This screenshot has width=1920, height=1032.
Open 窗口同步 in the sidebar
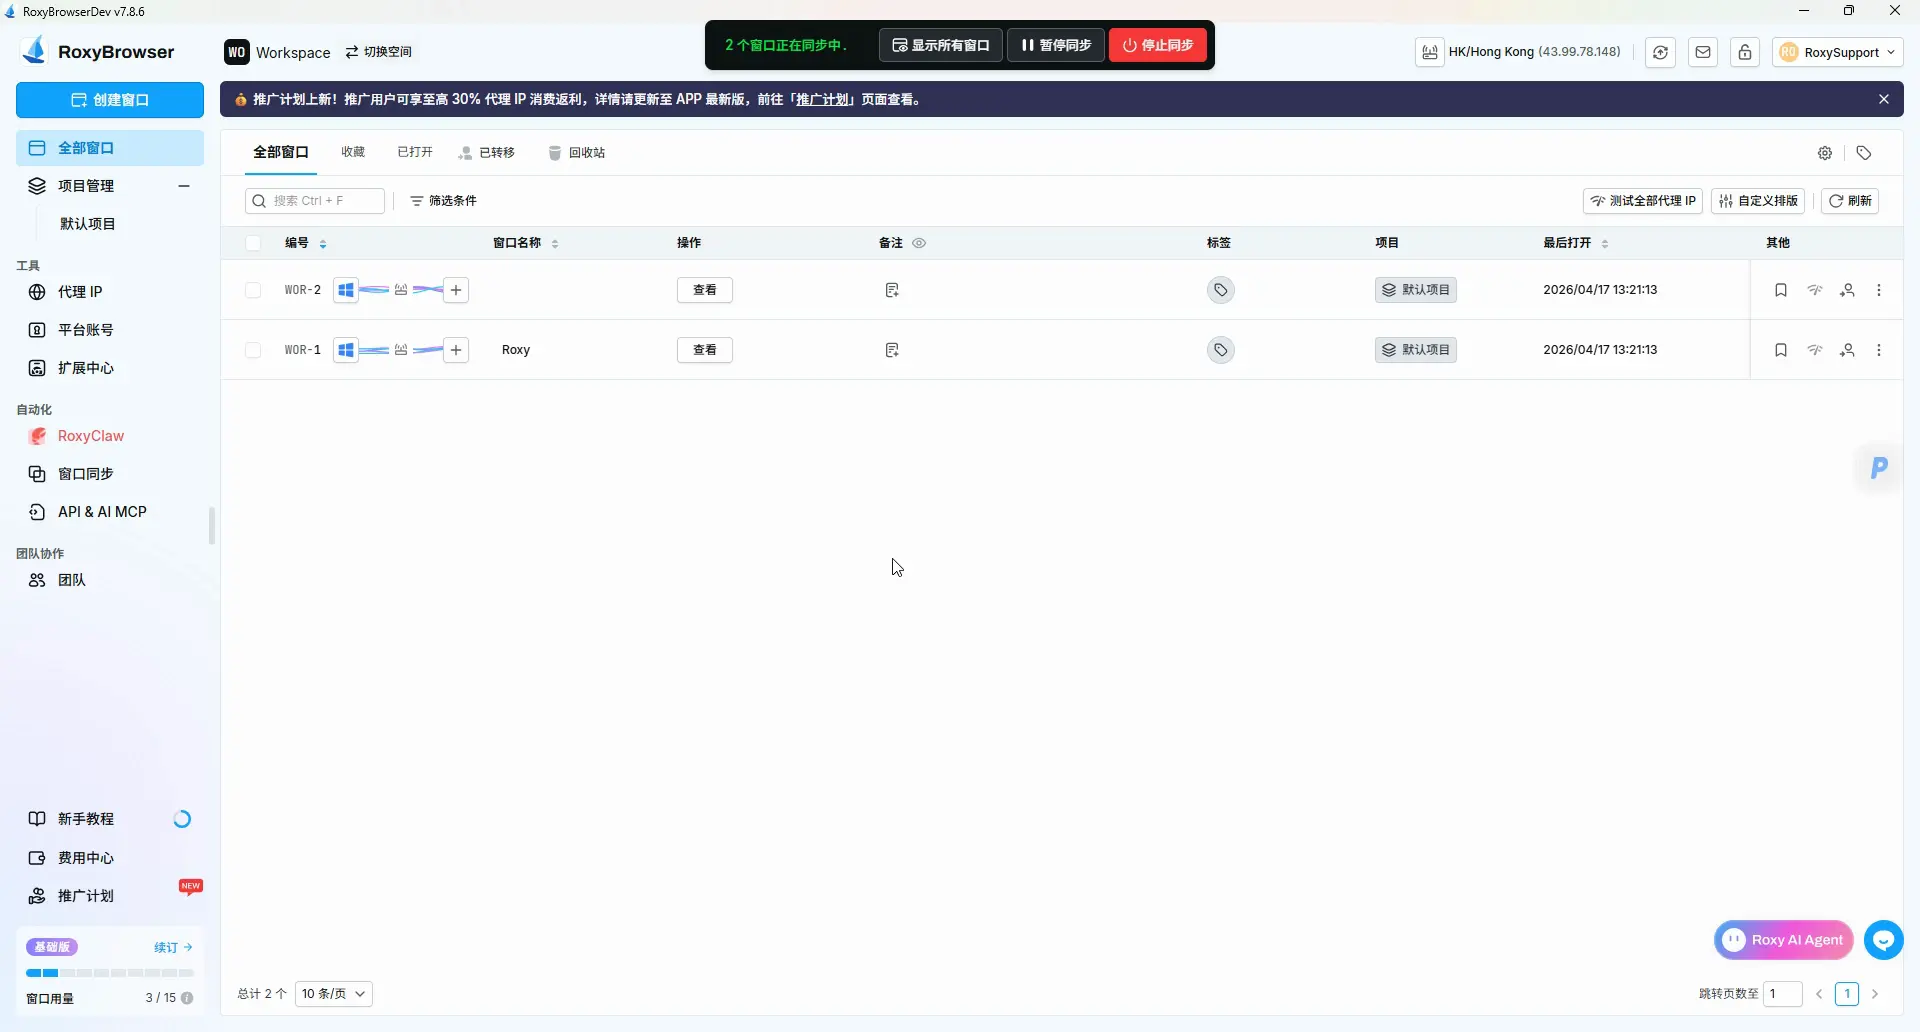click(x=110, y=474)
